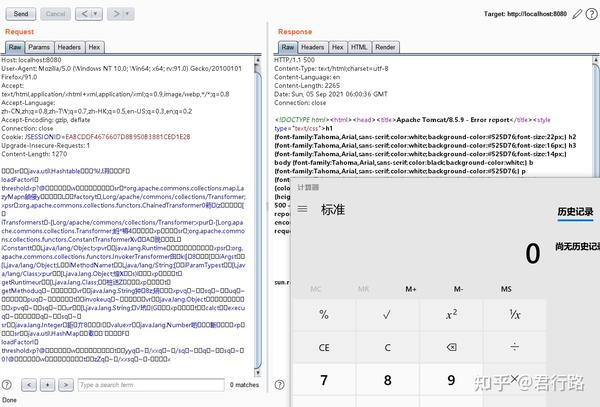Switch to the request Params tab
The height and width of the screenshot is (407, 600).
click(x=39, y=47)
